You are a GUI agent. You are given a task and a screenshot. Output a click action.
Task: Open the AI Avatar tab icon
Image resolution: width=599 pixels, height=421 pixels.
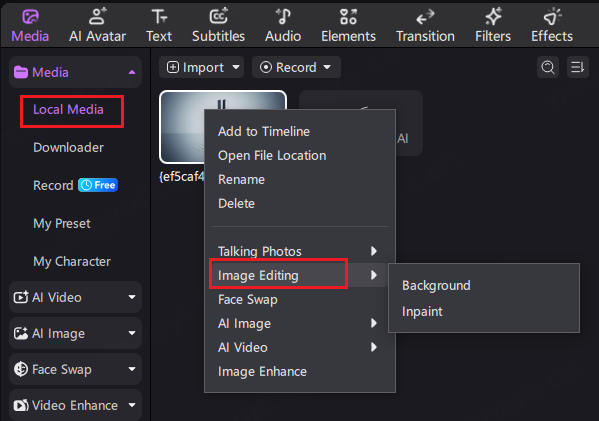point(98,16)
